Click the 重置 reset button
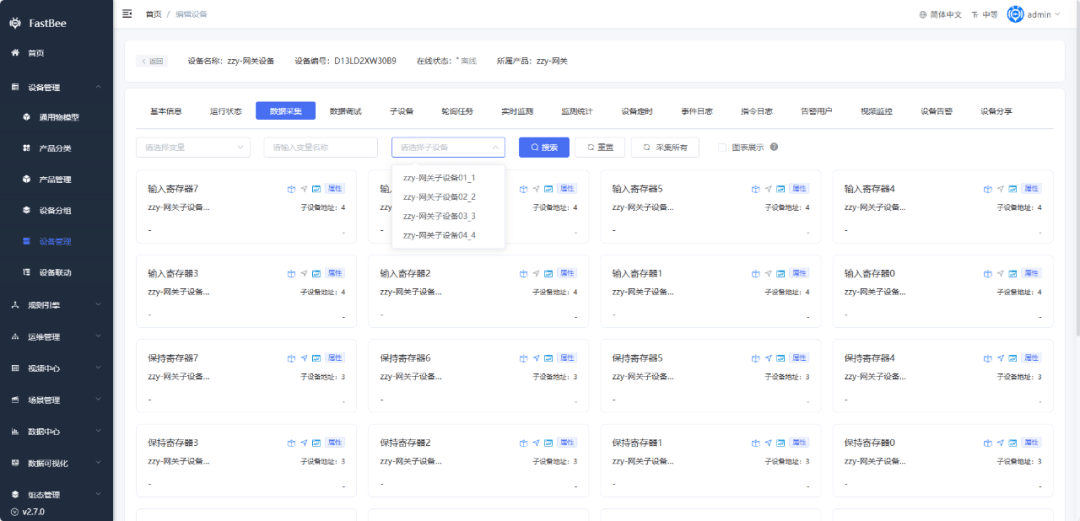 [600, 147]
